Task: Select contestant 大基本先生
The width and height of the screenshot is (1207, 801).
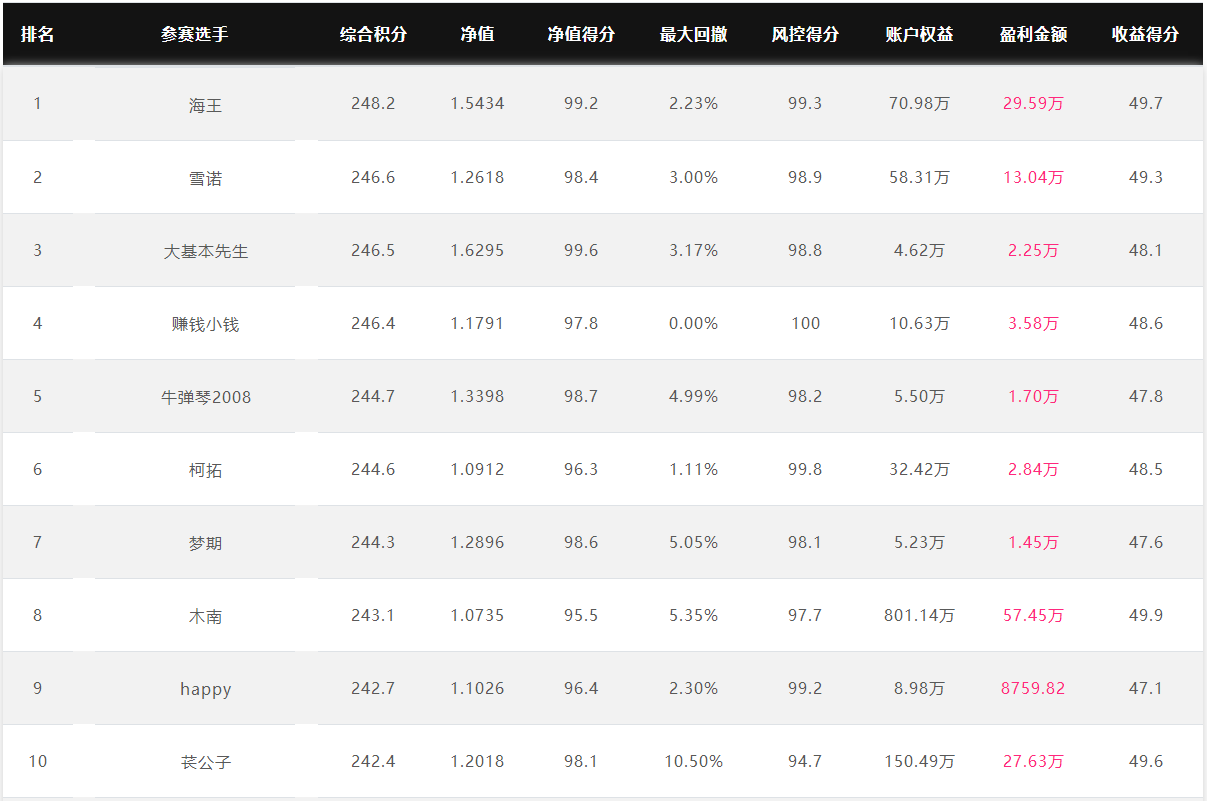Action: [x=205, y=251]
